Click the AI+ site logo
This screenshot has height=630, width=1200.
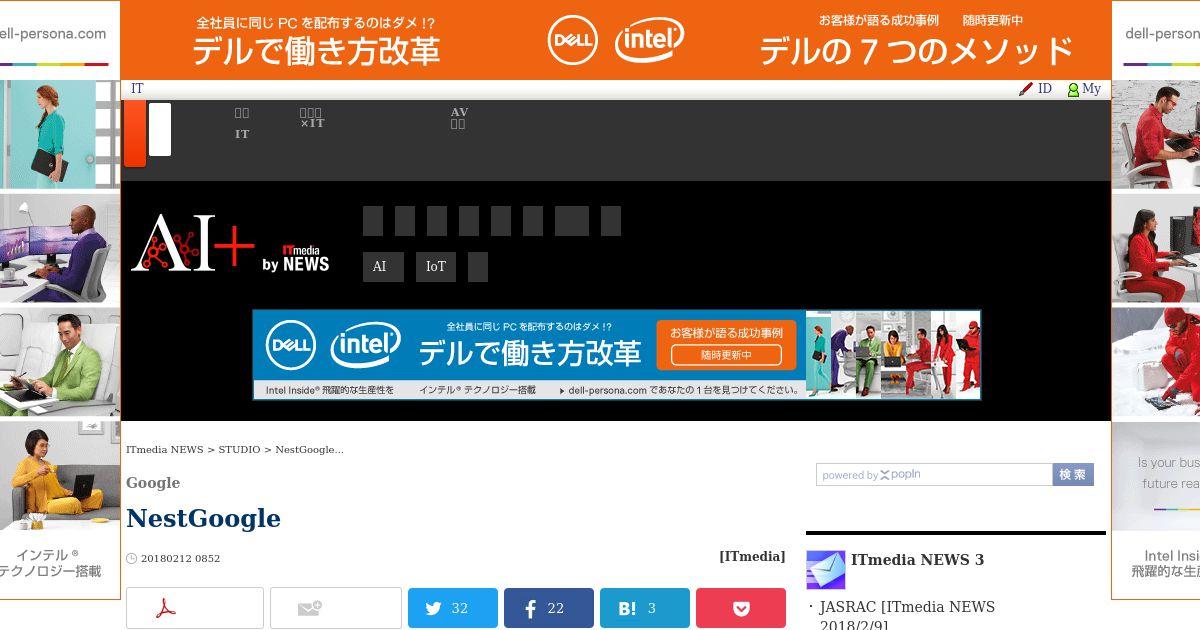click(193, 242)
